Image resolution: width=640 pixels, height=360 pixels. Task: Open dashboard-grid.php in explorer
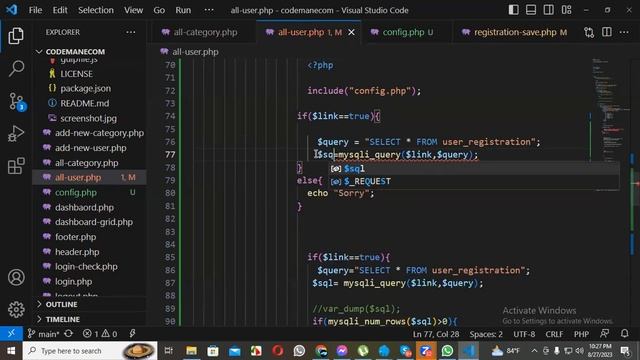tap(89, 222)
